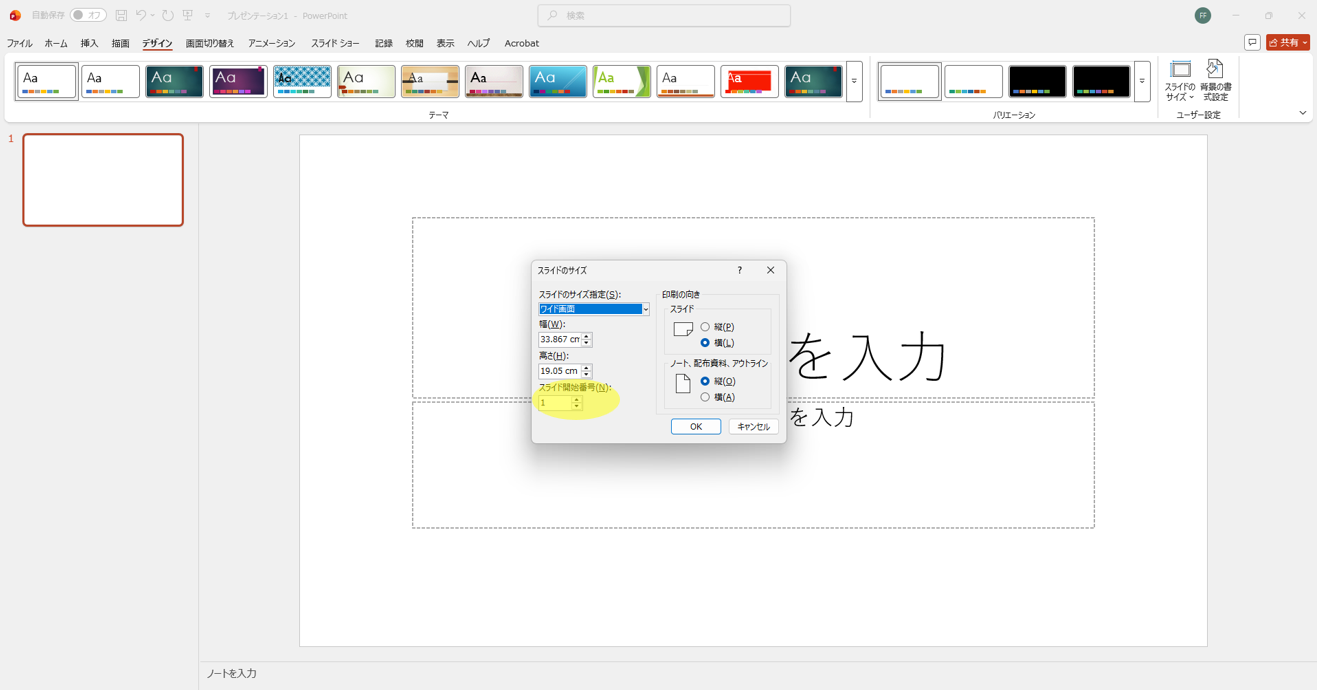Click the Undo arrow icon
Image resolution: width=1317 pixels, height=690 pixels.
(141, 16)
